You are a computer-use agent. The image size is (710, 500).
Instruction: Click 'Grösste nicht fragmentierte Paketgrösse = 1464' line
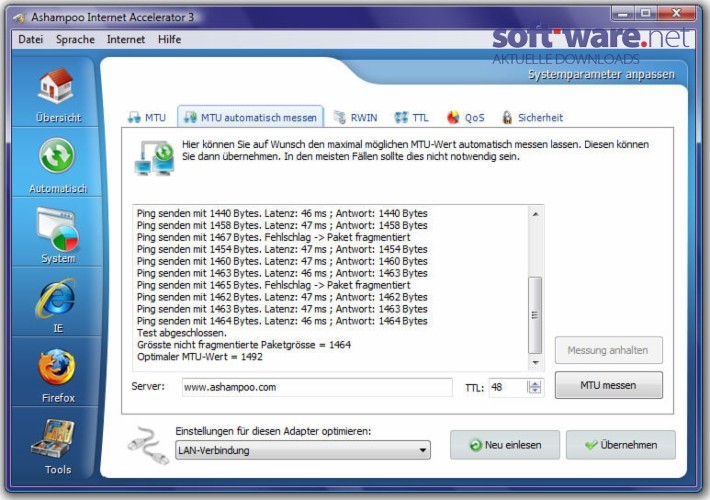tap(244, 345)
